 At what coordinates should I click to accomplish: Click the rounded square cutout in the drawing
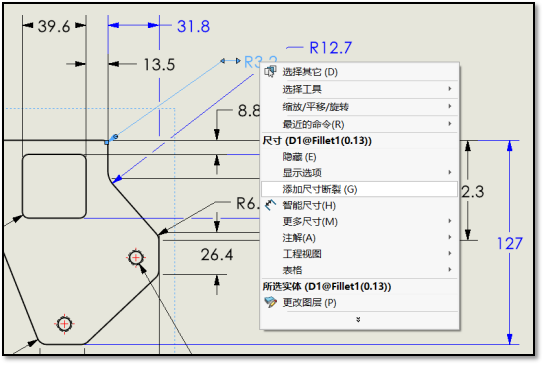tap(54, 186)
